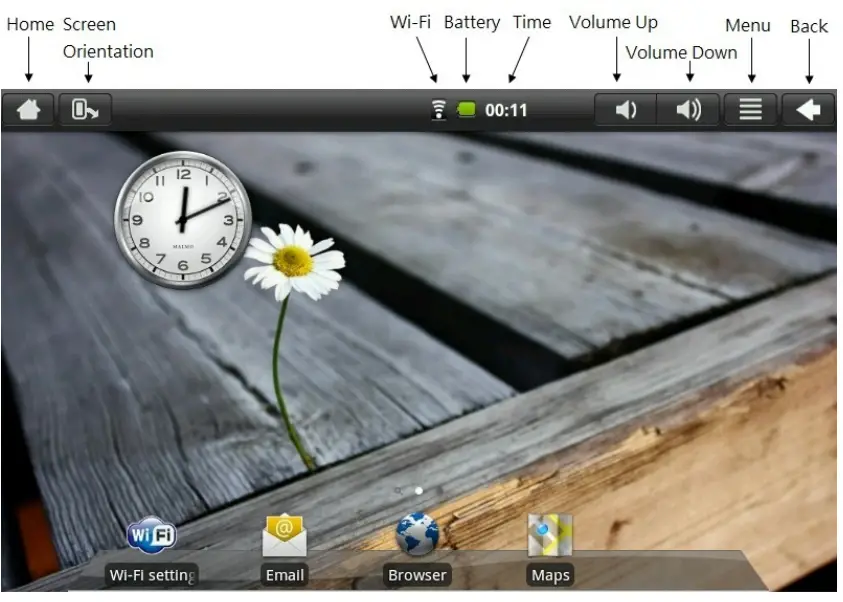
Task: Tap the Browser label
Action: (x=417, y=575)
